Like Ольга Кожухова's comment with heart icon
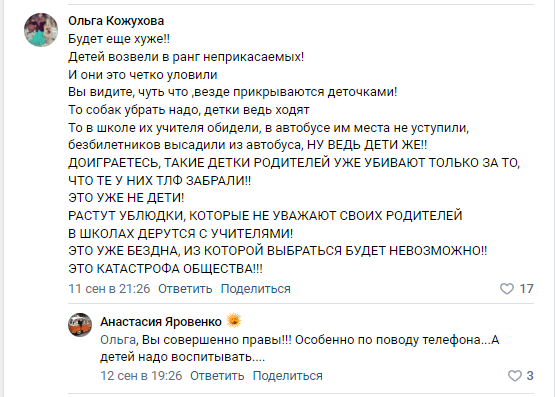The width and height of the screenshot is (555, 397). pyautogui.click(x=507, y=289)
